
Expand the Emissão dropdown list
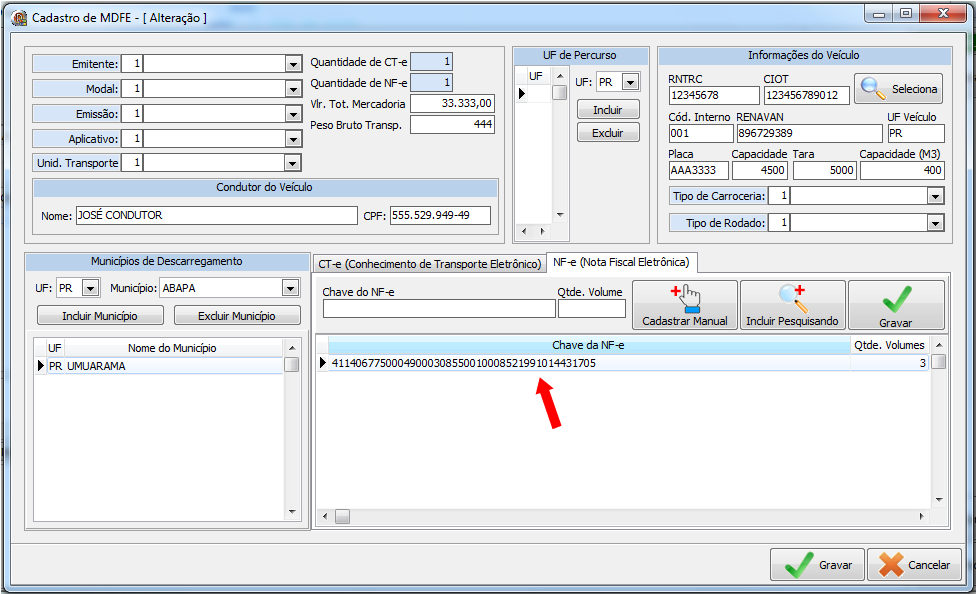293,114
